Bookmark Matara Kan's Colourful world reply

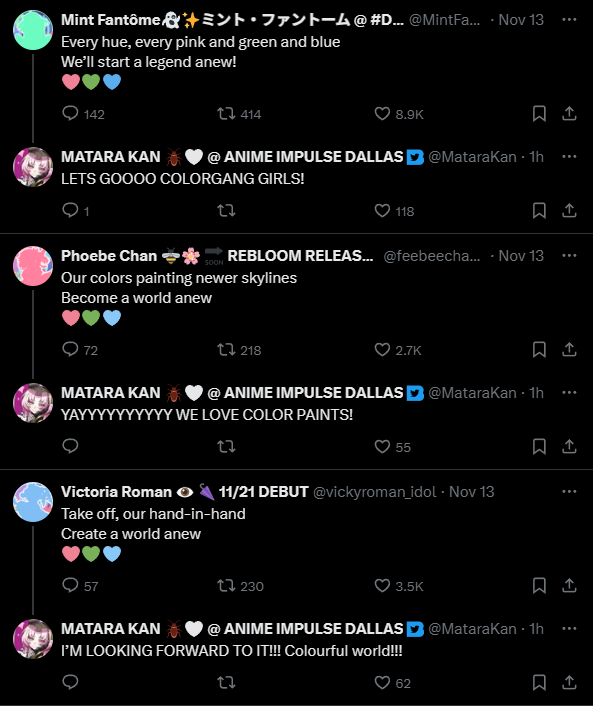coord(539,682)
